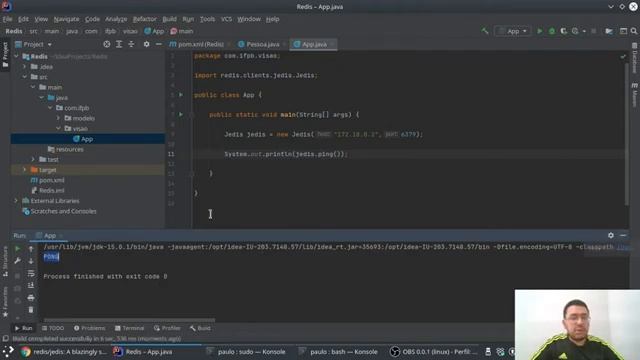Expand the .idea folder in project tree
This screenshot has height=360, width=640.
[x=24, y=67]
